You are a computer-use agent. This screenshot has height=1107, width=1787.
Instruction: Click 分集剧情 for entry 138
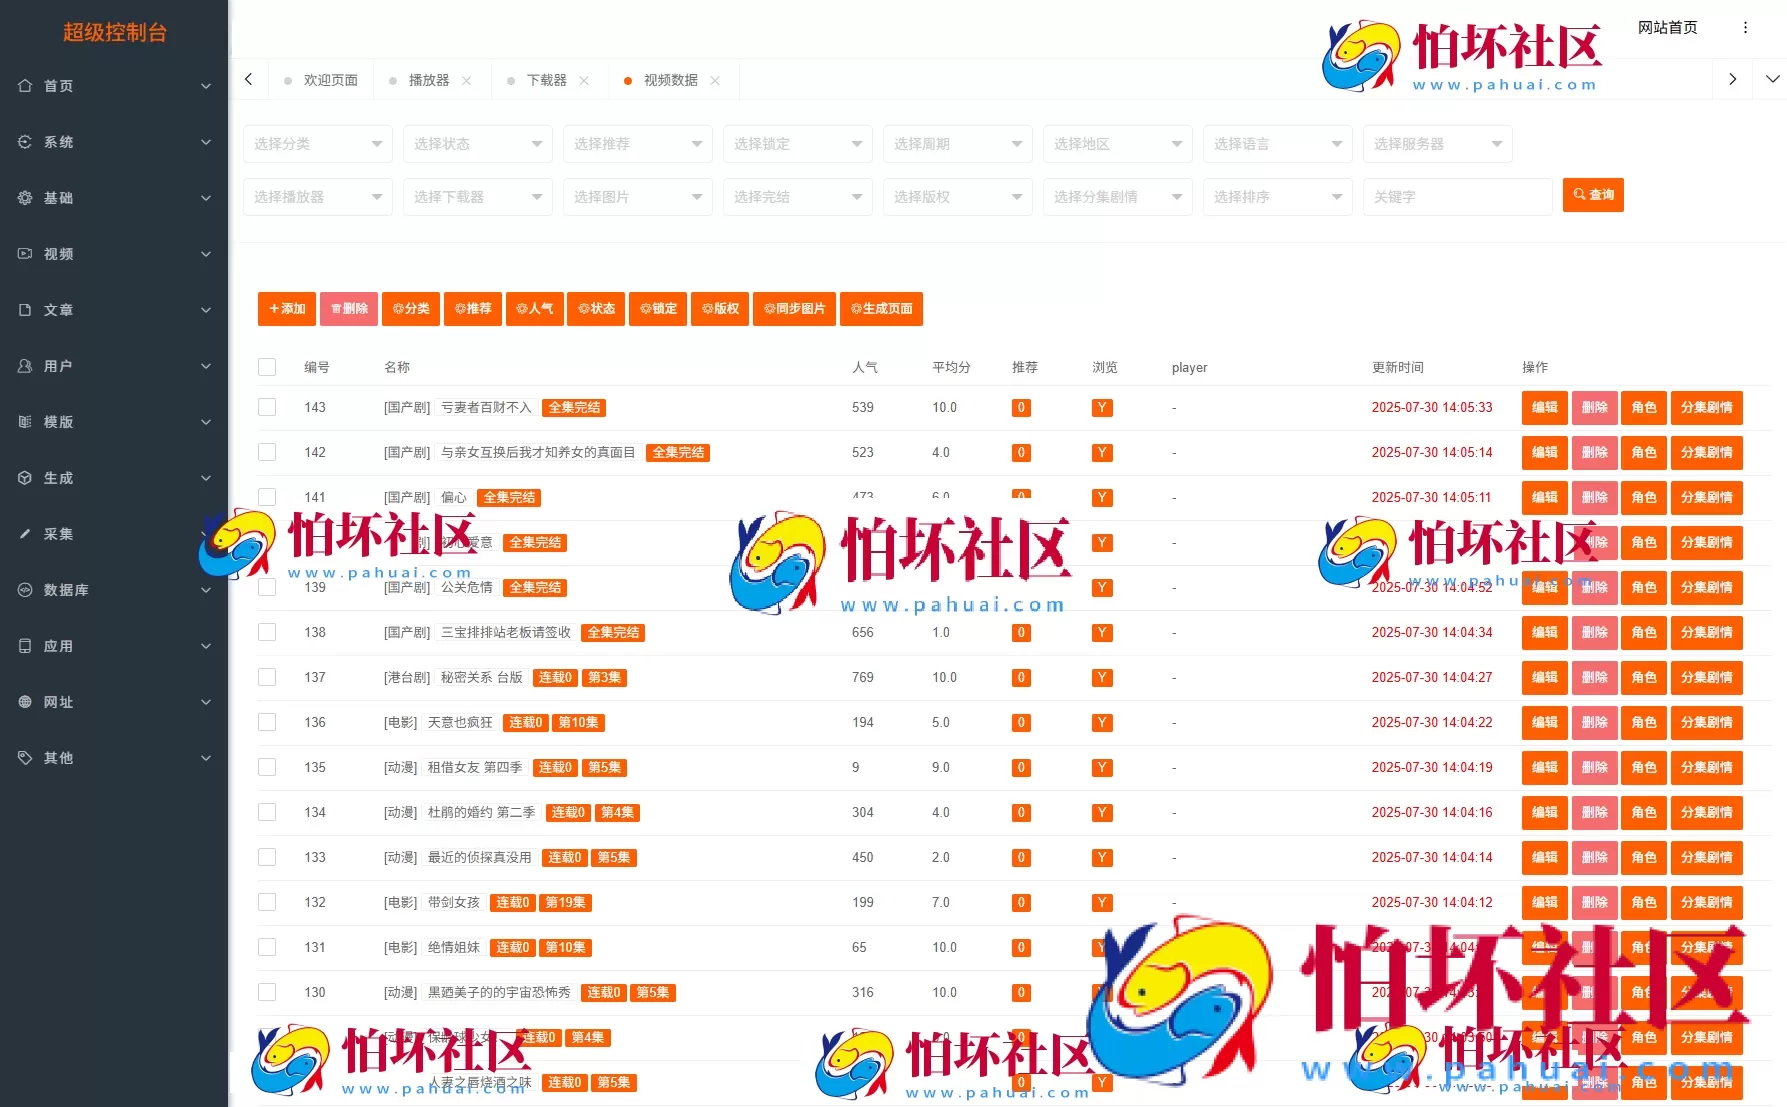pyautogui.click(x=1707, y=632)
